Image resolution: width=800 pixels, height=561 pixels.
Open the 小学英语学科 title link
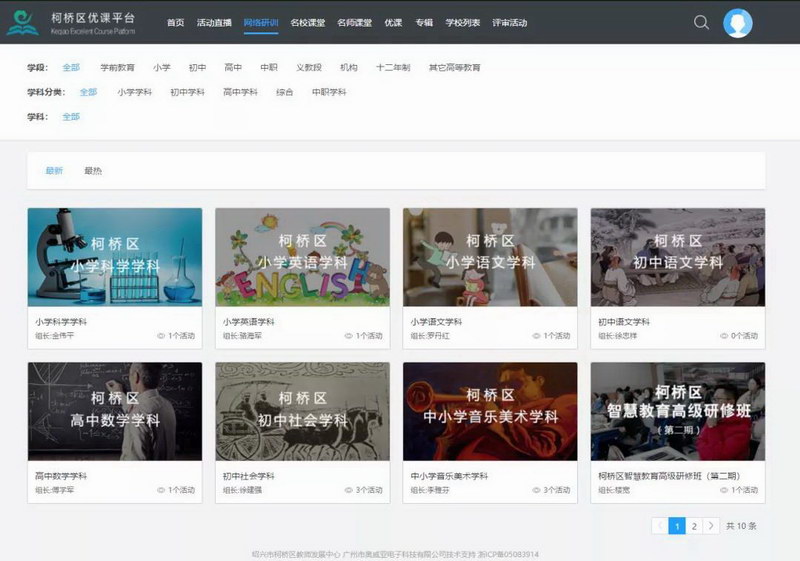coord(249,322)
